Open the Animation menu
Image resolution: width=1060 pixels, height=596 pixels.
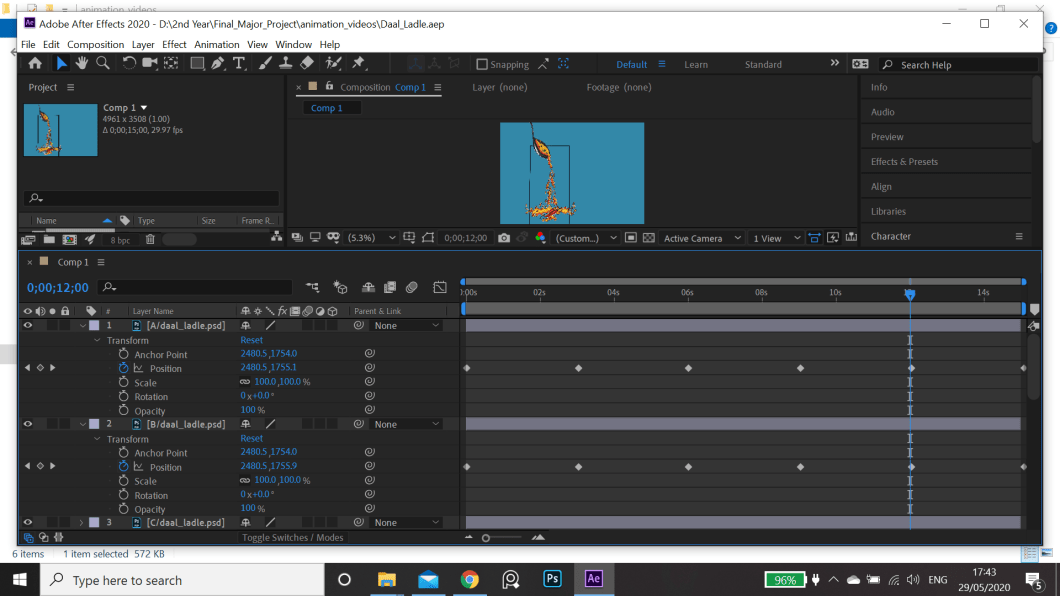click(216, 45)
